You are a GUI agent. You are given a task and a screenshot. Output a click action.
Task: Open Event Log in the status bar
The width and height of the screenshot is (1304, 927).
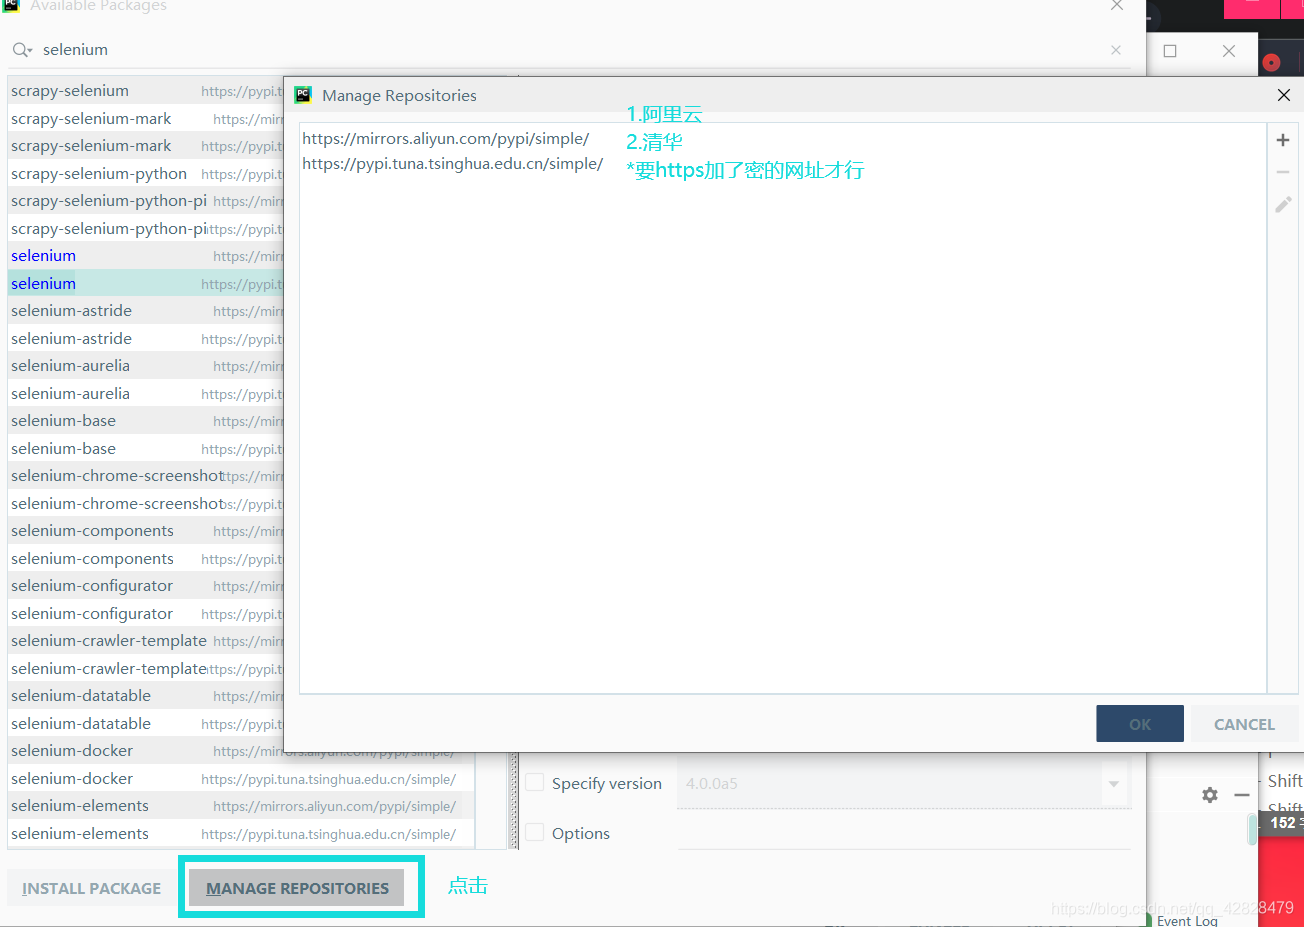[x=1186, y=920]
